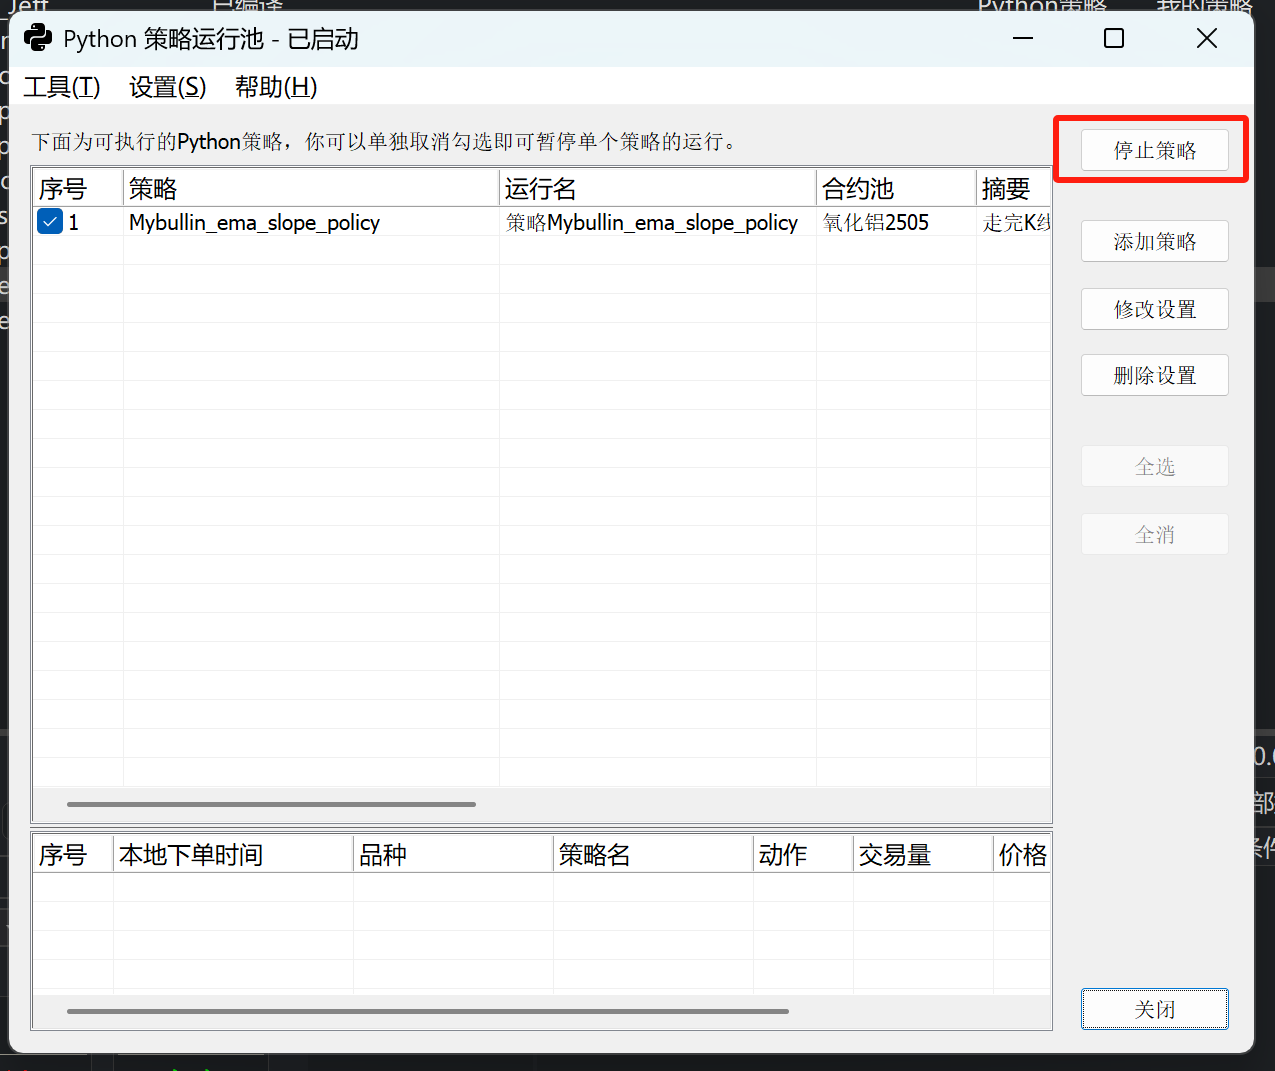Open the 工具(T) menu
Image resolution: width=1275 pixels, height=1071 pixels.
[62, 87]
